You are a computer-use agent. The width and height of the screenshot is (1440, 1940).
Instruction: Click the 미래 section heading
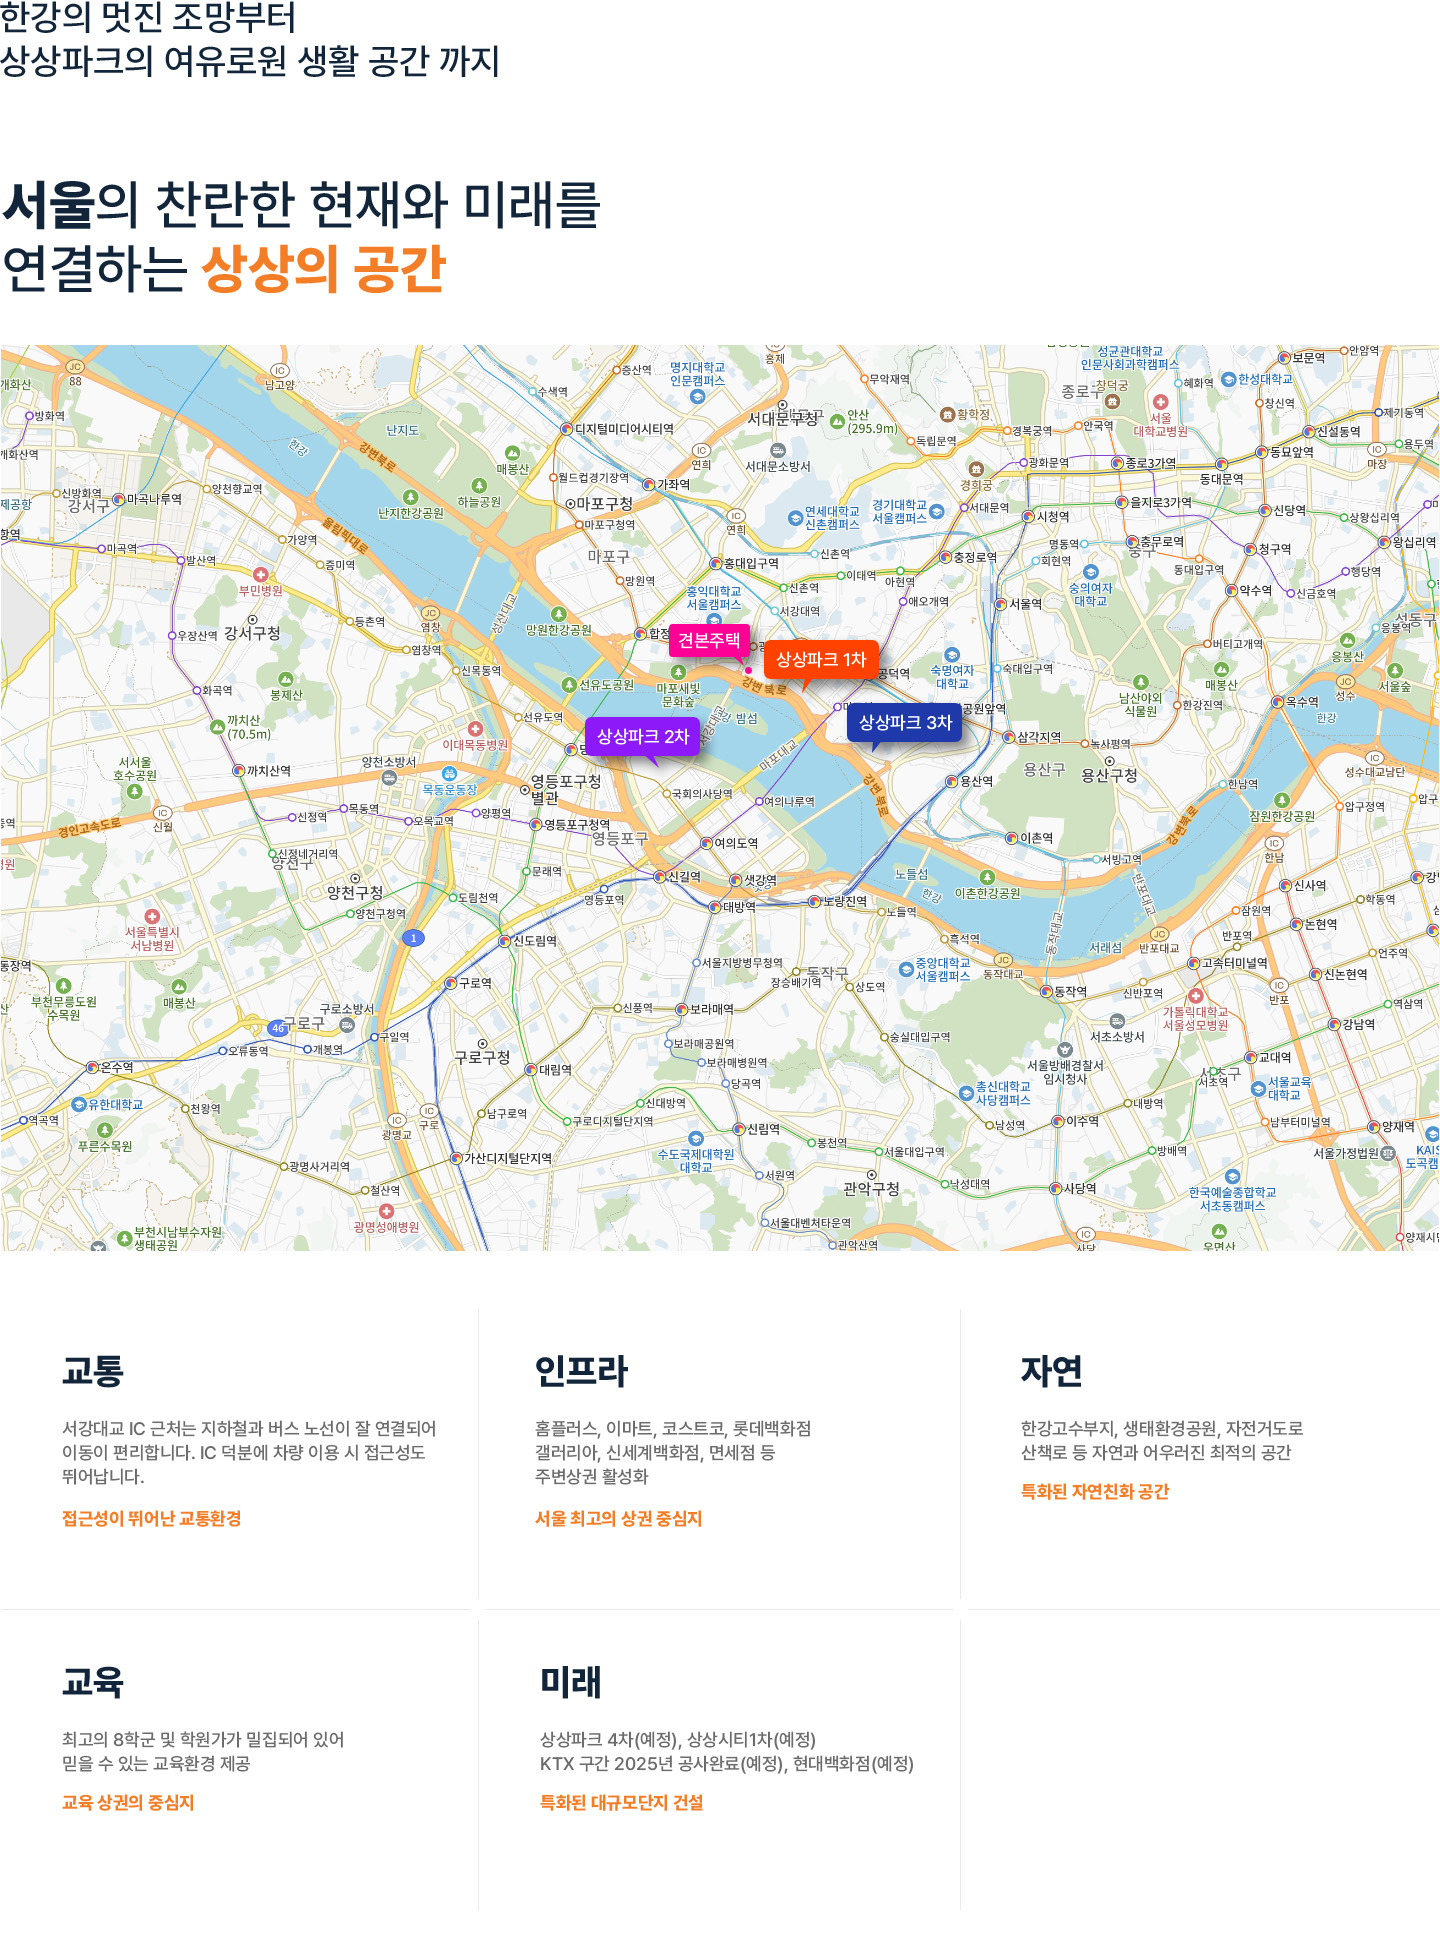point(571,1682)
